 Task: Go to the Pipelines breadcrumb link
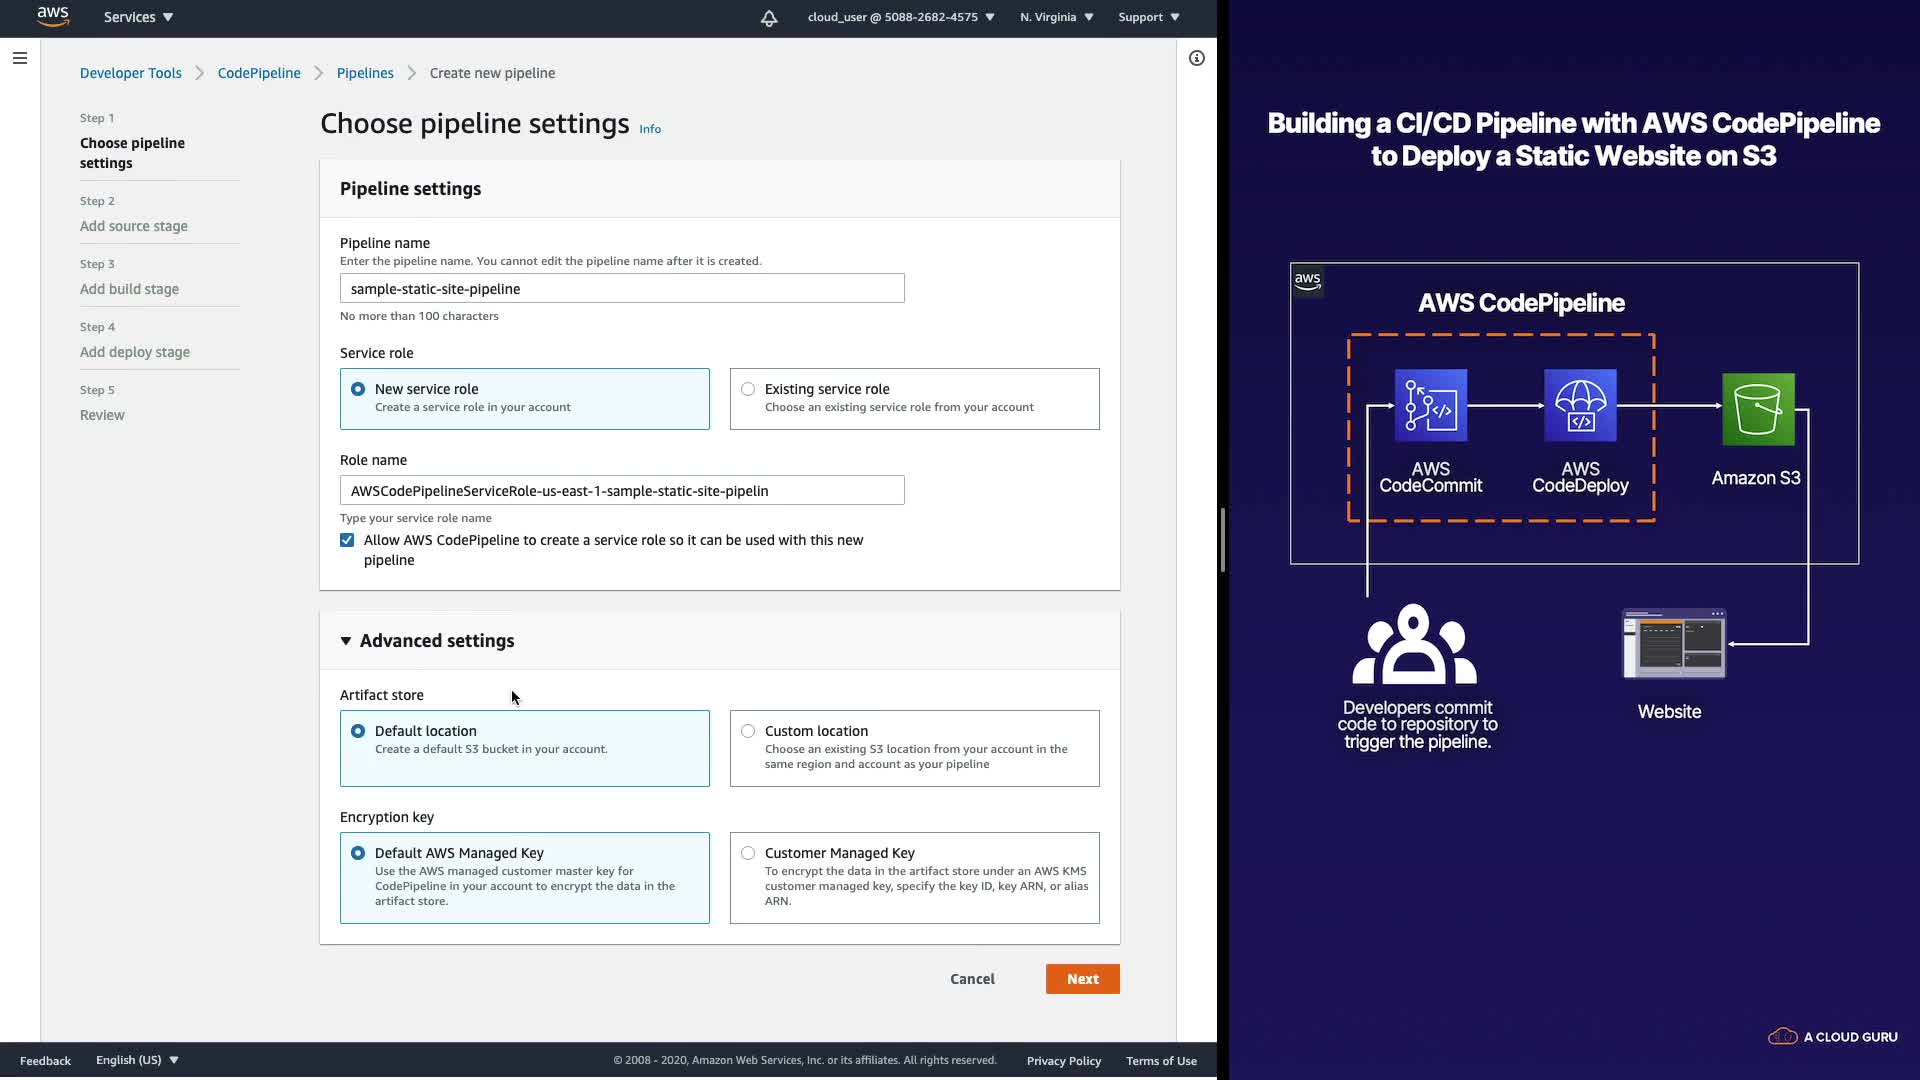tap(365, 73)
